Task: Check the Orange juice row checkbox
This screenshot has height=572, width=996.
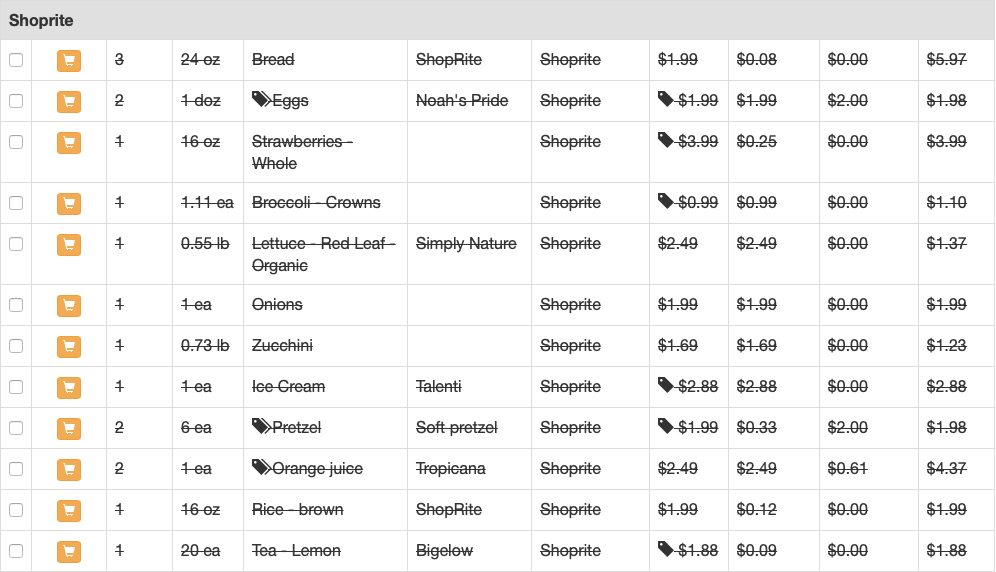Action: tap(16, 469)
